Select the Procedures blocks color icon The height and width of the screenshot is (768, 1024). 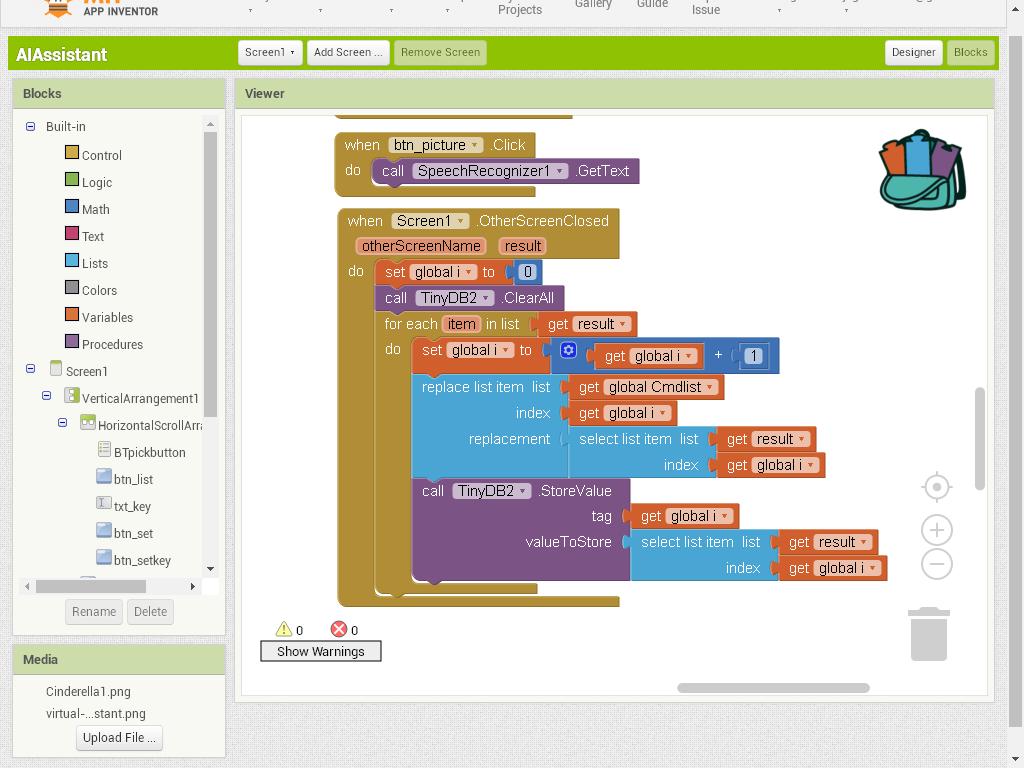click(72, 342)
